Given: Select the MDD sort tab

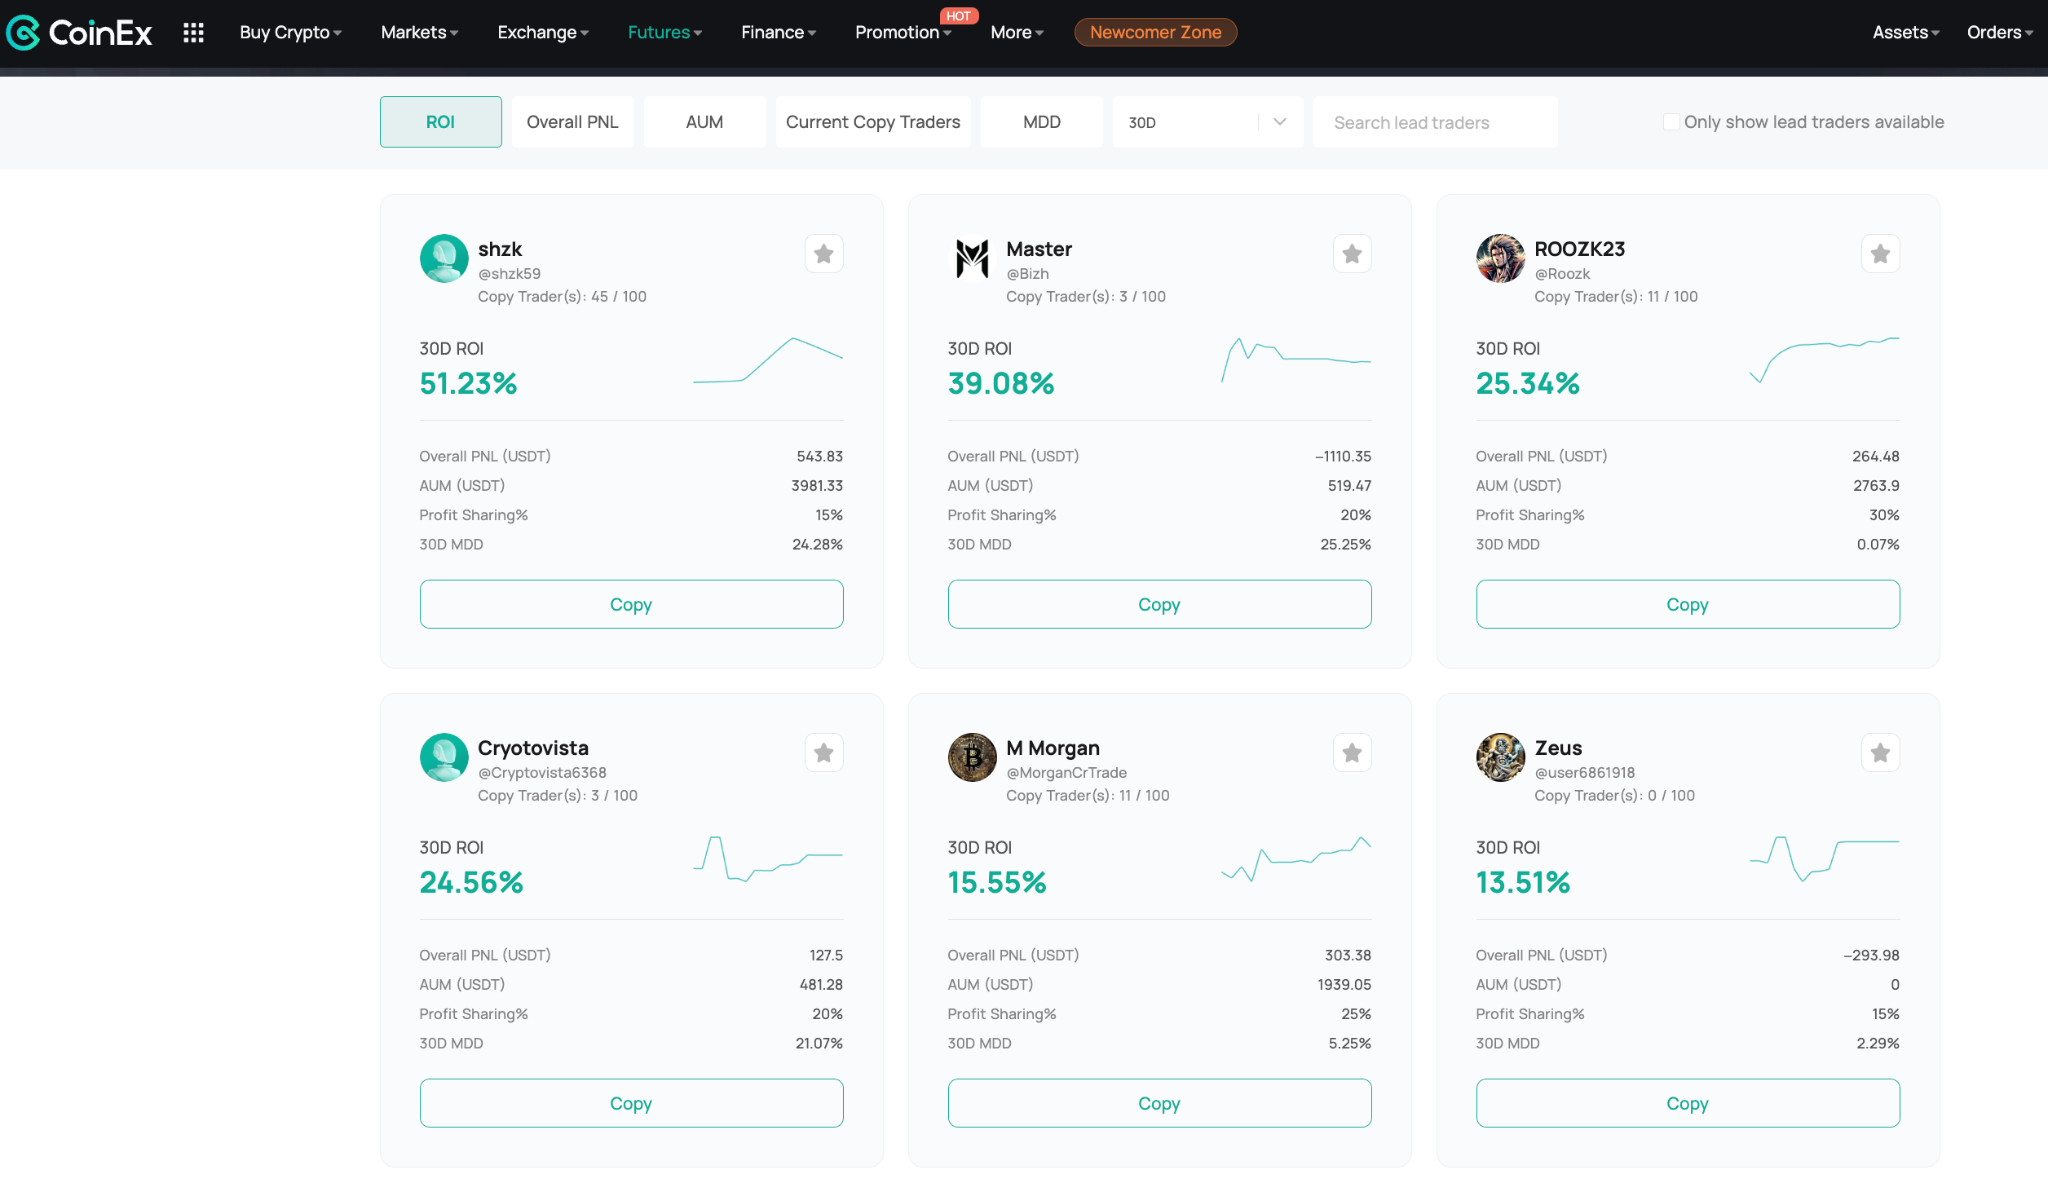Looking at the screenshot, I should 1041,122.
